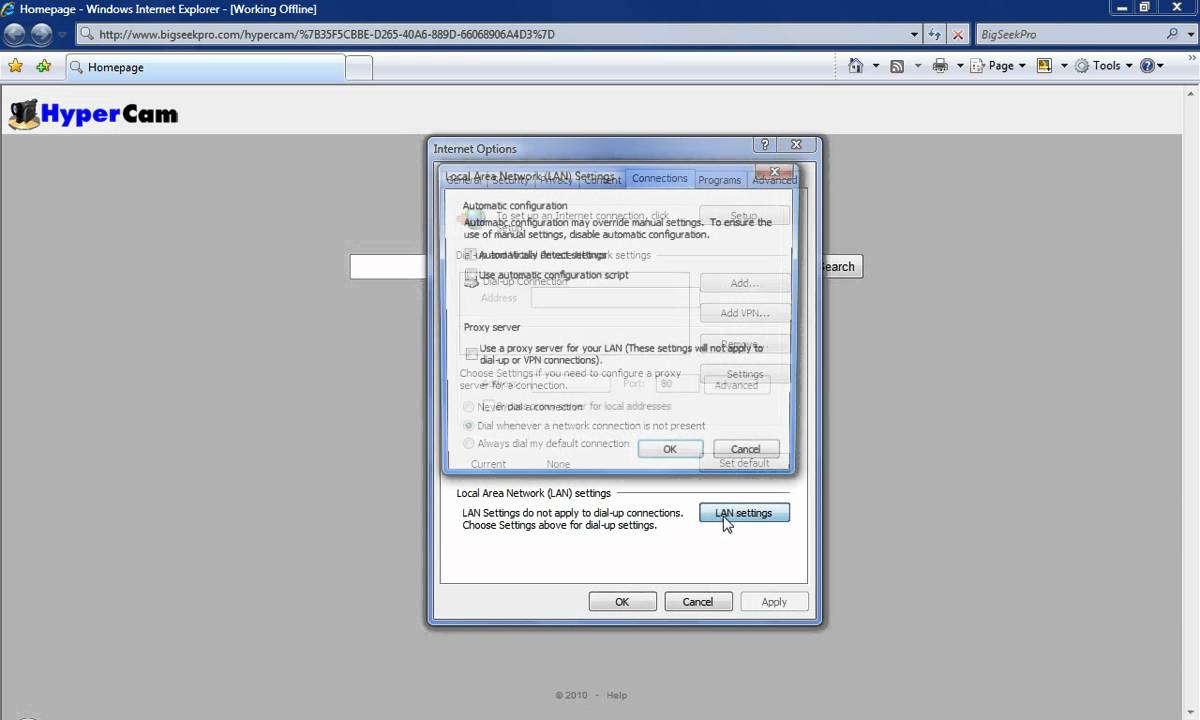
Task: Click the proxy Advanced button
Action: point(736,385)
